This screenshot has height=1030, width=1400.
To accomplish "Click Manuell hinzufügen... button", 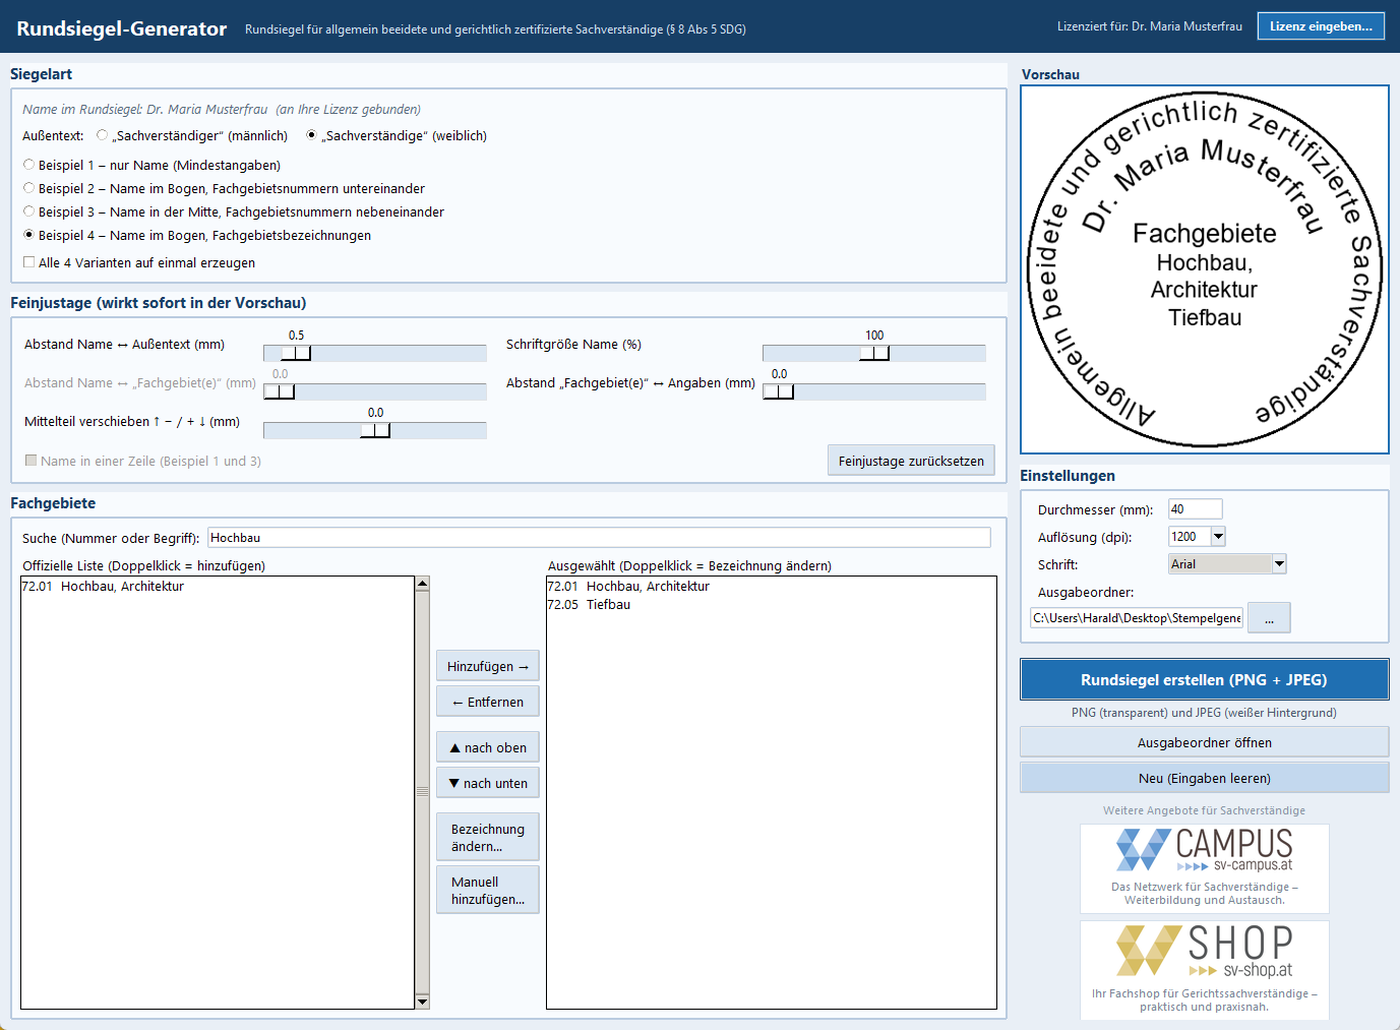I will [x=488, y=890].
